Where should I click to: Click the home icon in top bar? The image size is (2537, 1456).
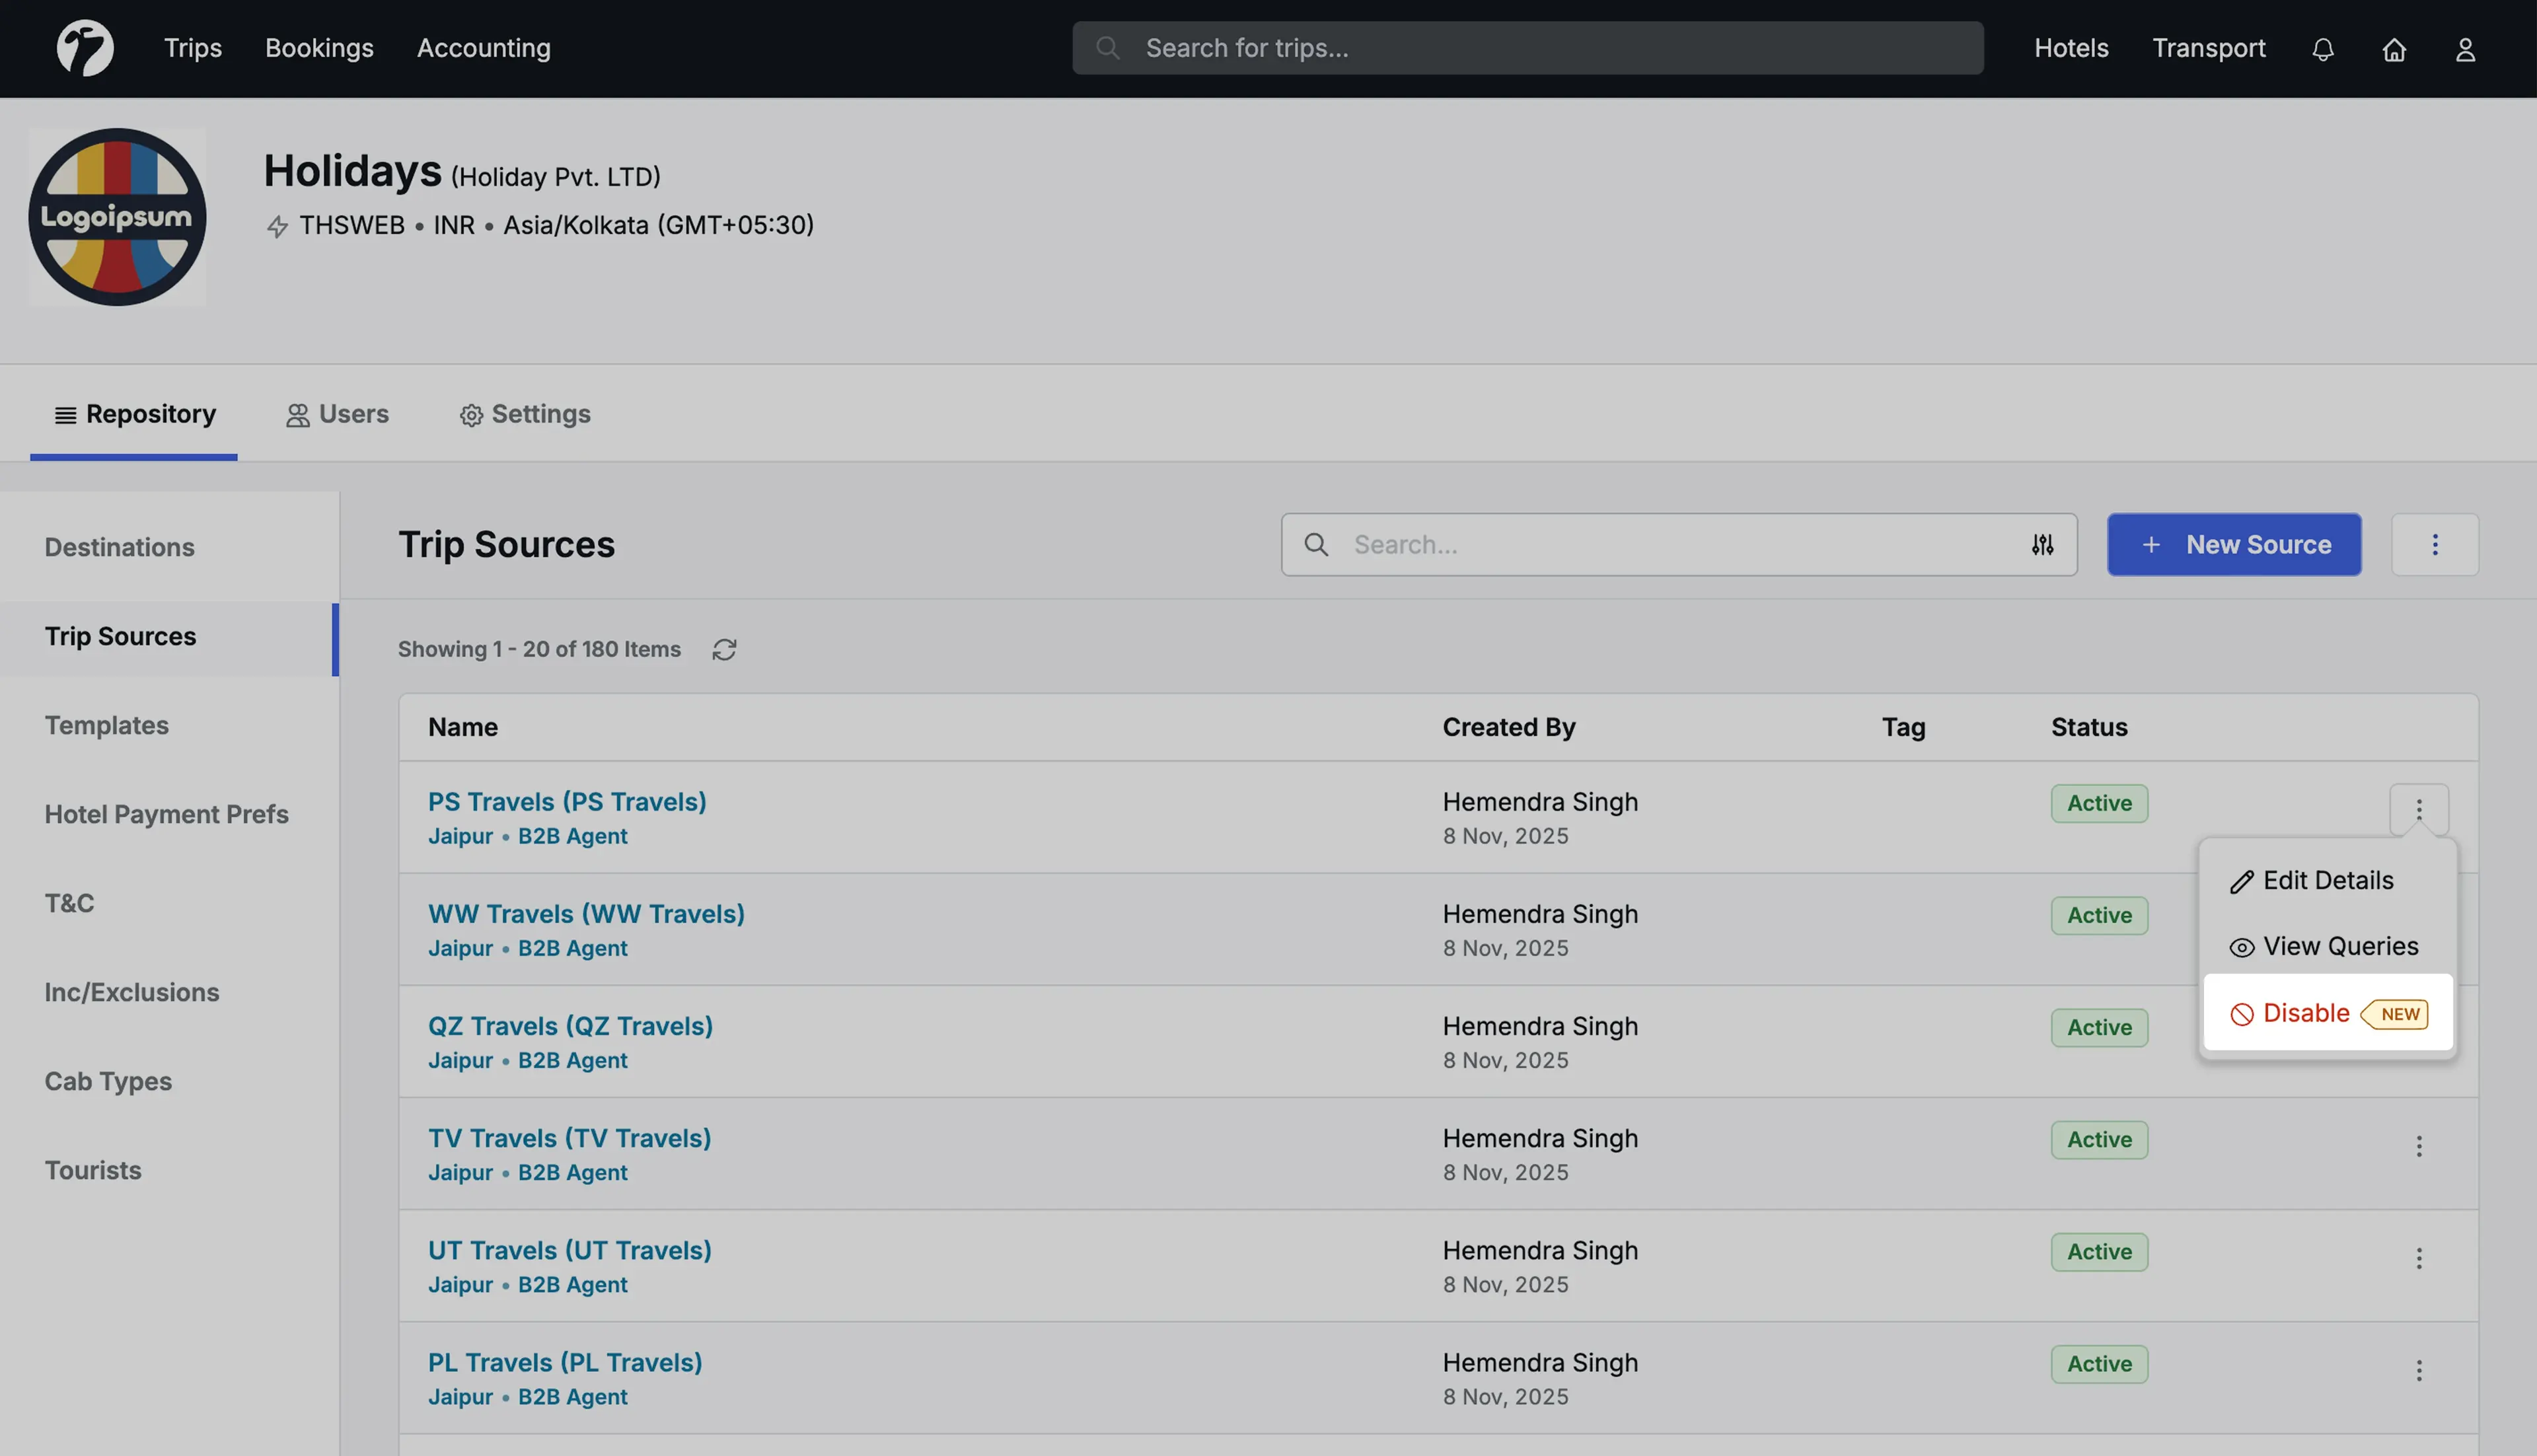tap(2394, 48)
